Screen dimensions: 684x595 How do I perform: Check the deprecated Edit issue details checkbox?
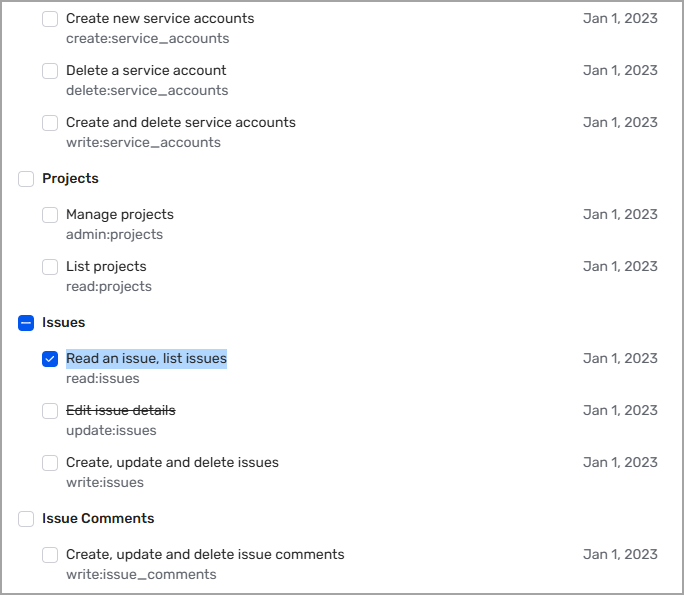[50, 411]
